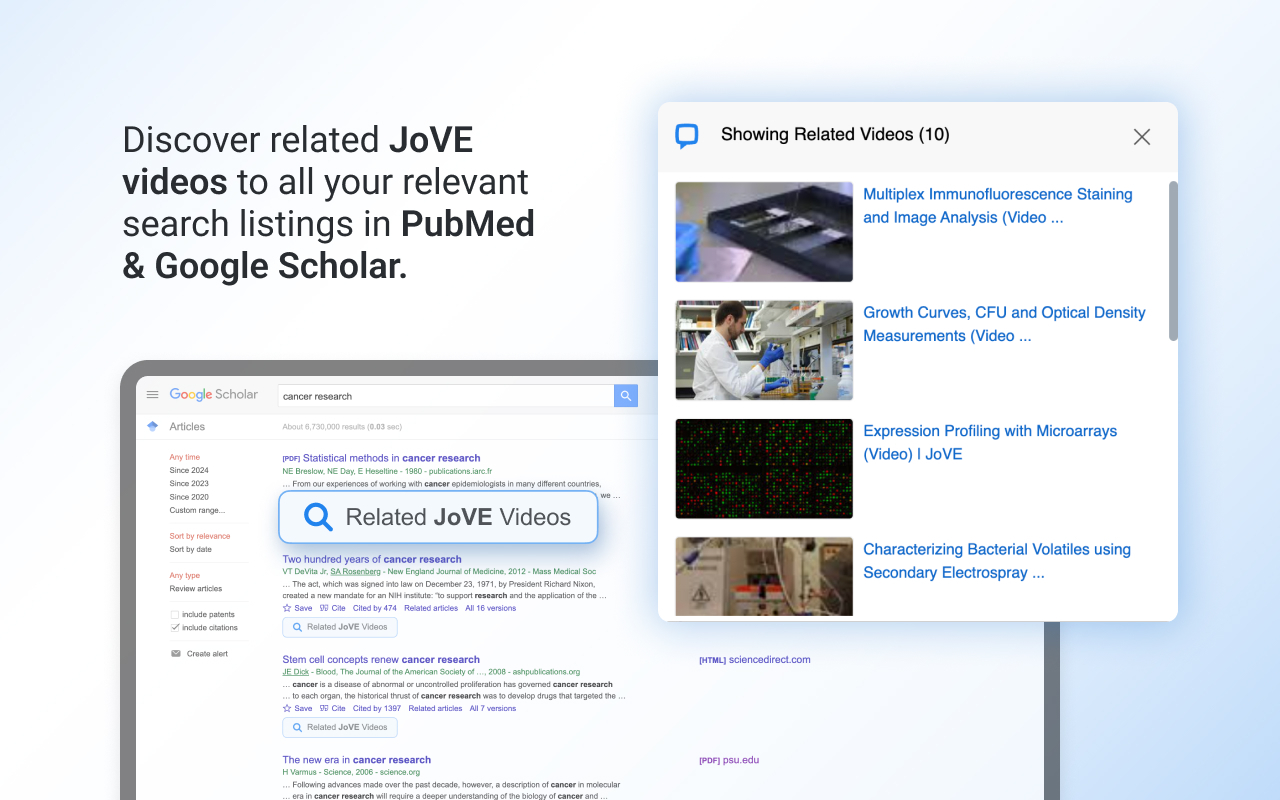The image size is (1280, 800).
Task: Click the envelope icon next to Create alert
Action: pos(176,654)
